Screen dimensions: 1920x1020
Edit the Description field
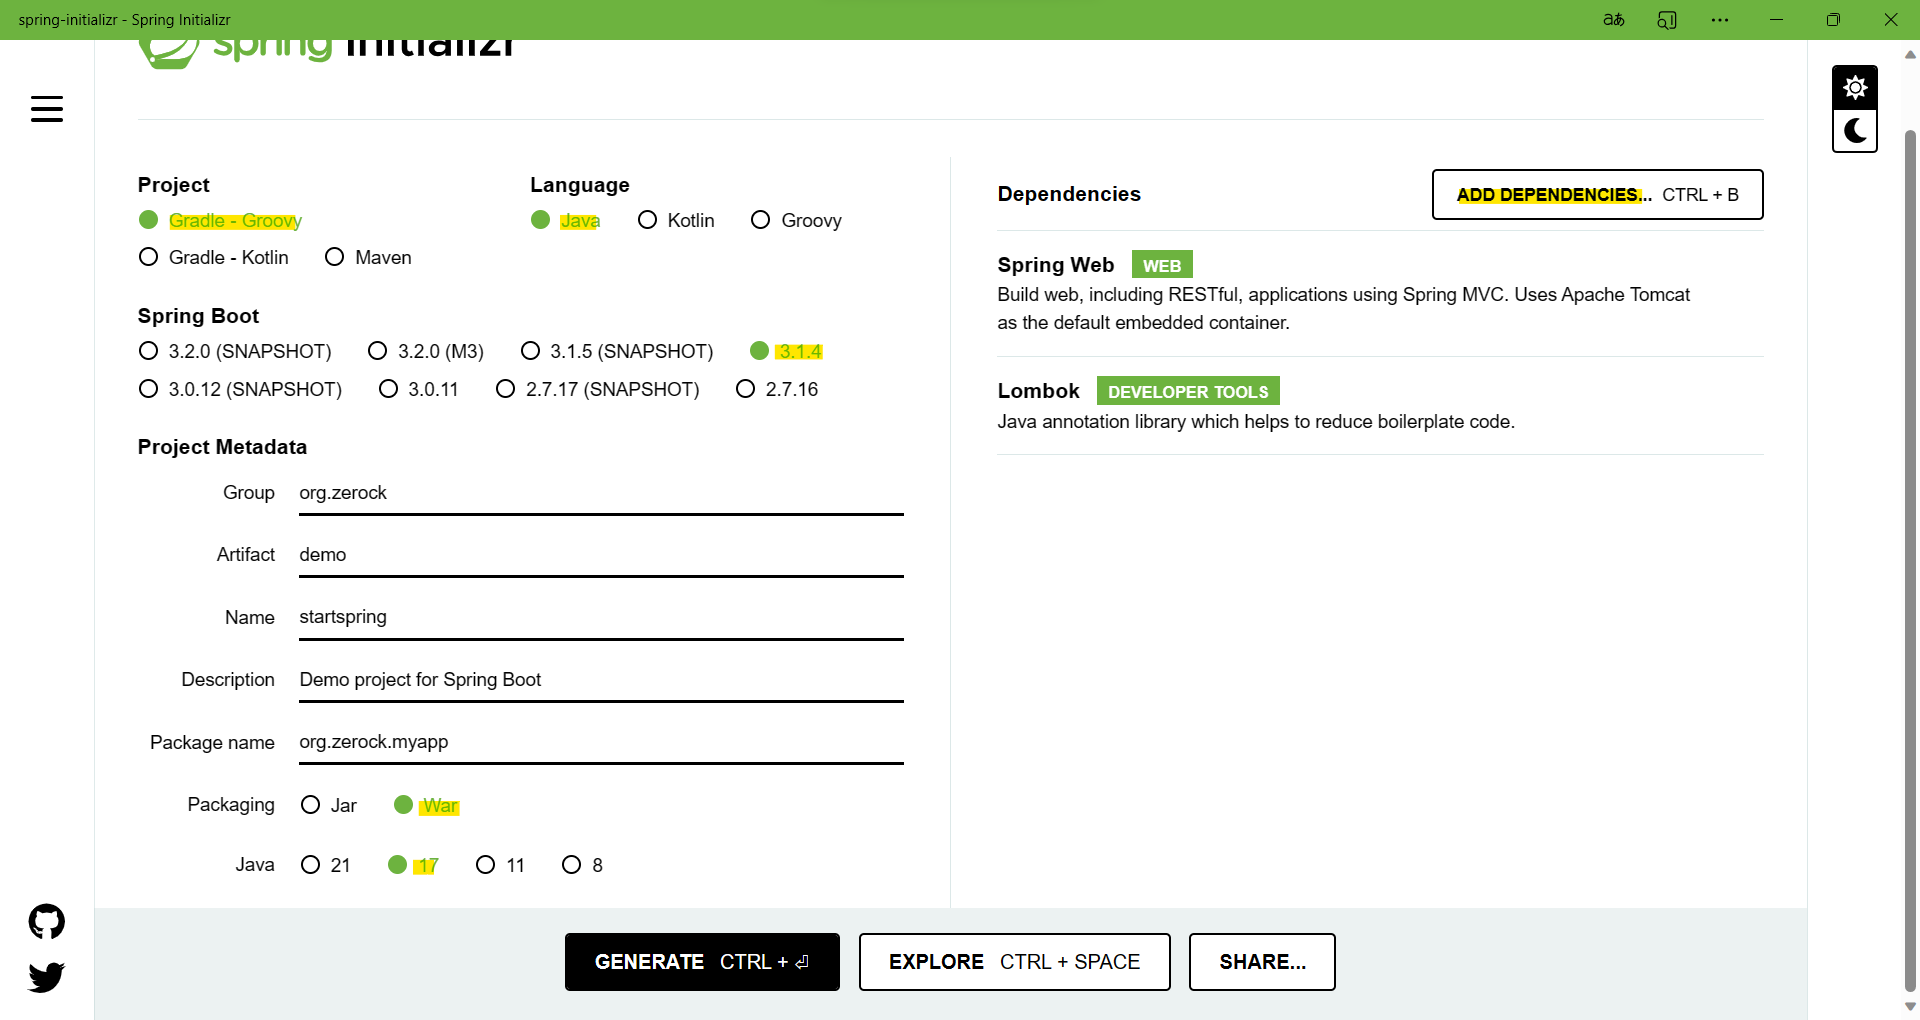coord(601,680)
